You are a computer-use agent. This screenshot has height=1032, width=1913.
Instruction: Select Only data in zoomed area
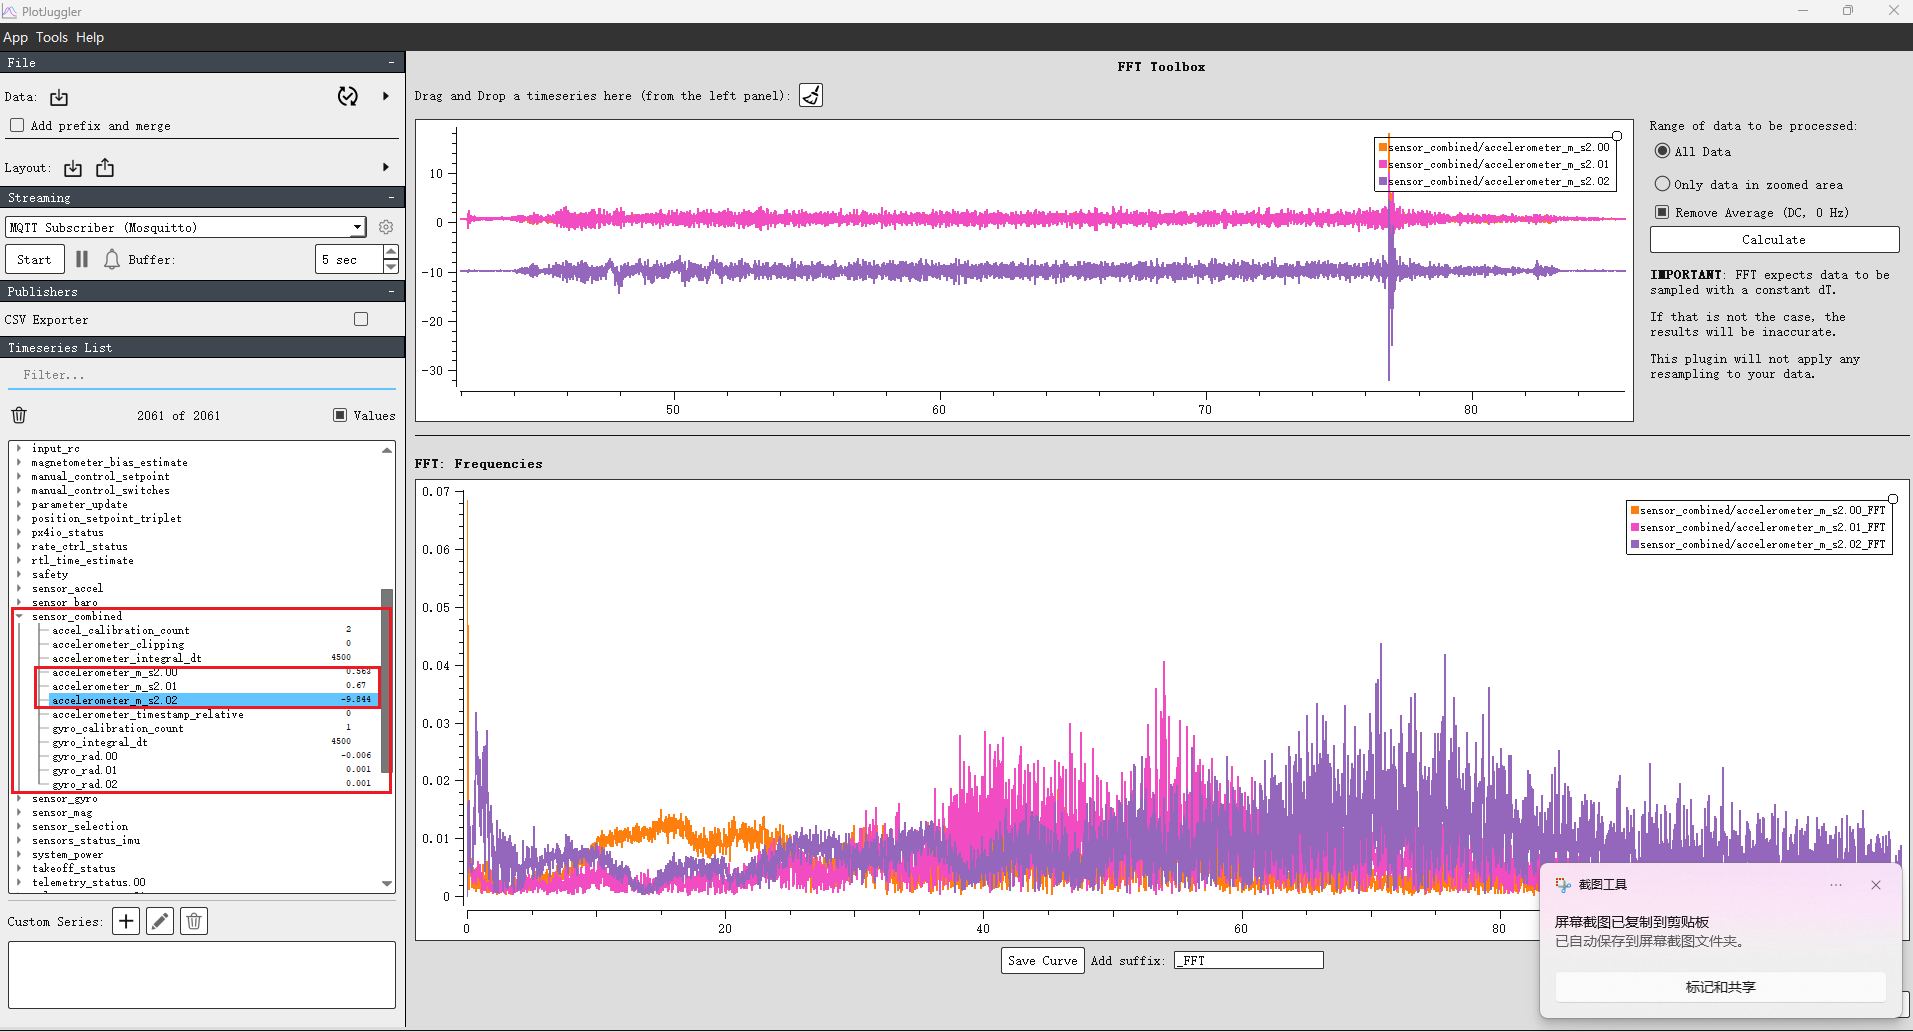point(1662,184)
